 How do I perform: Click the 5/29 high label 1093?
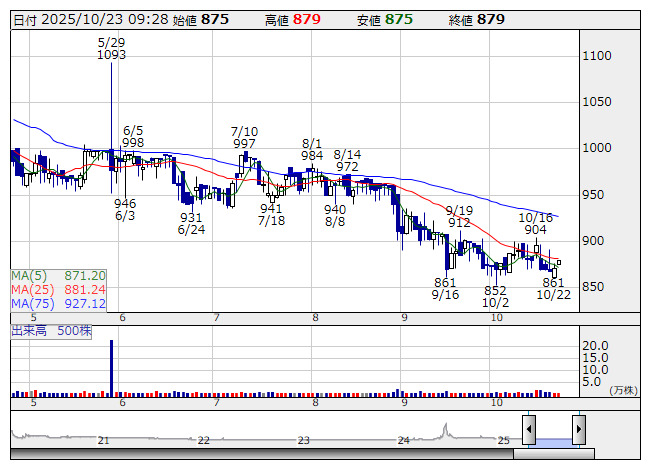(112, 55)
